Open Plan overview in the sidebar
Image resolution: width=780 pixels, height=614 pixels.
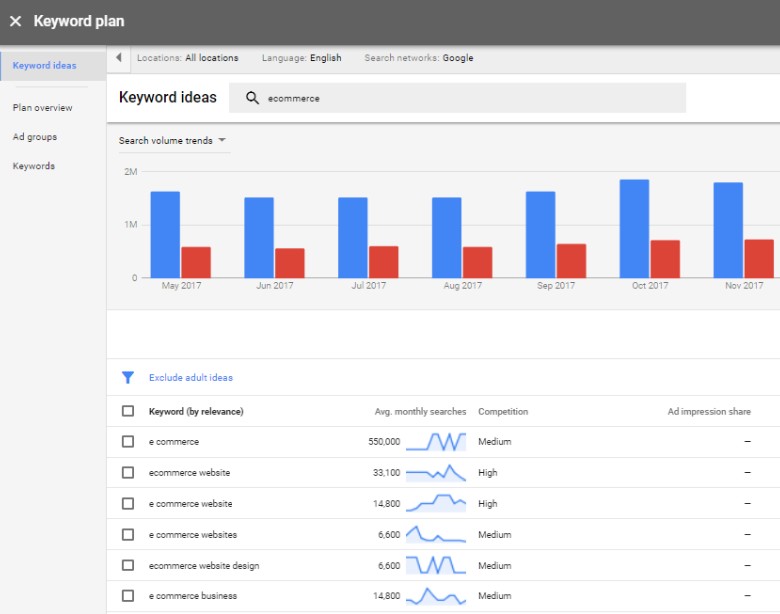pyautogui.click(x=42, y=108)
